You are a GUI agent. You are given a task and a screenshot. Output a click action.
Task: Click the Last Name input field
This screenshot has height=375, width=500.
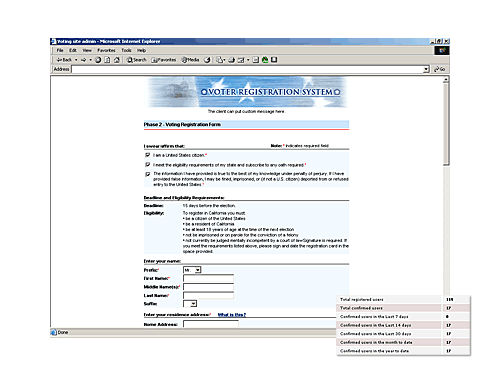click(x=208, y=295)
